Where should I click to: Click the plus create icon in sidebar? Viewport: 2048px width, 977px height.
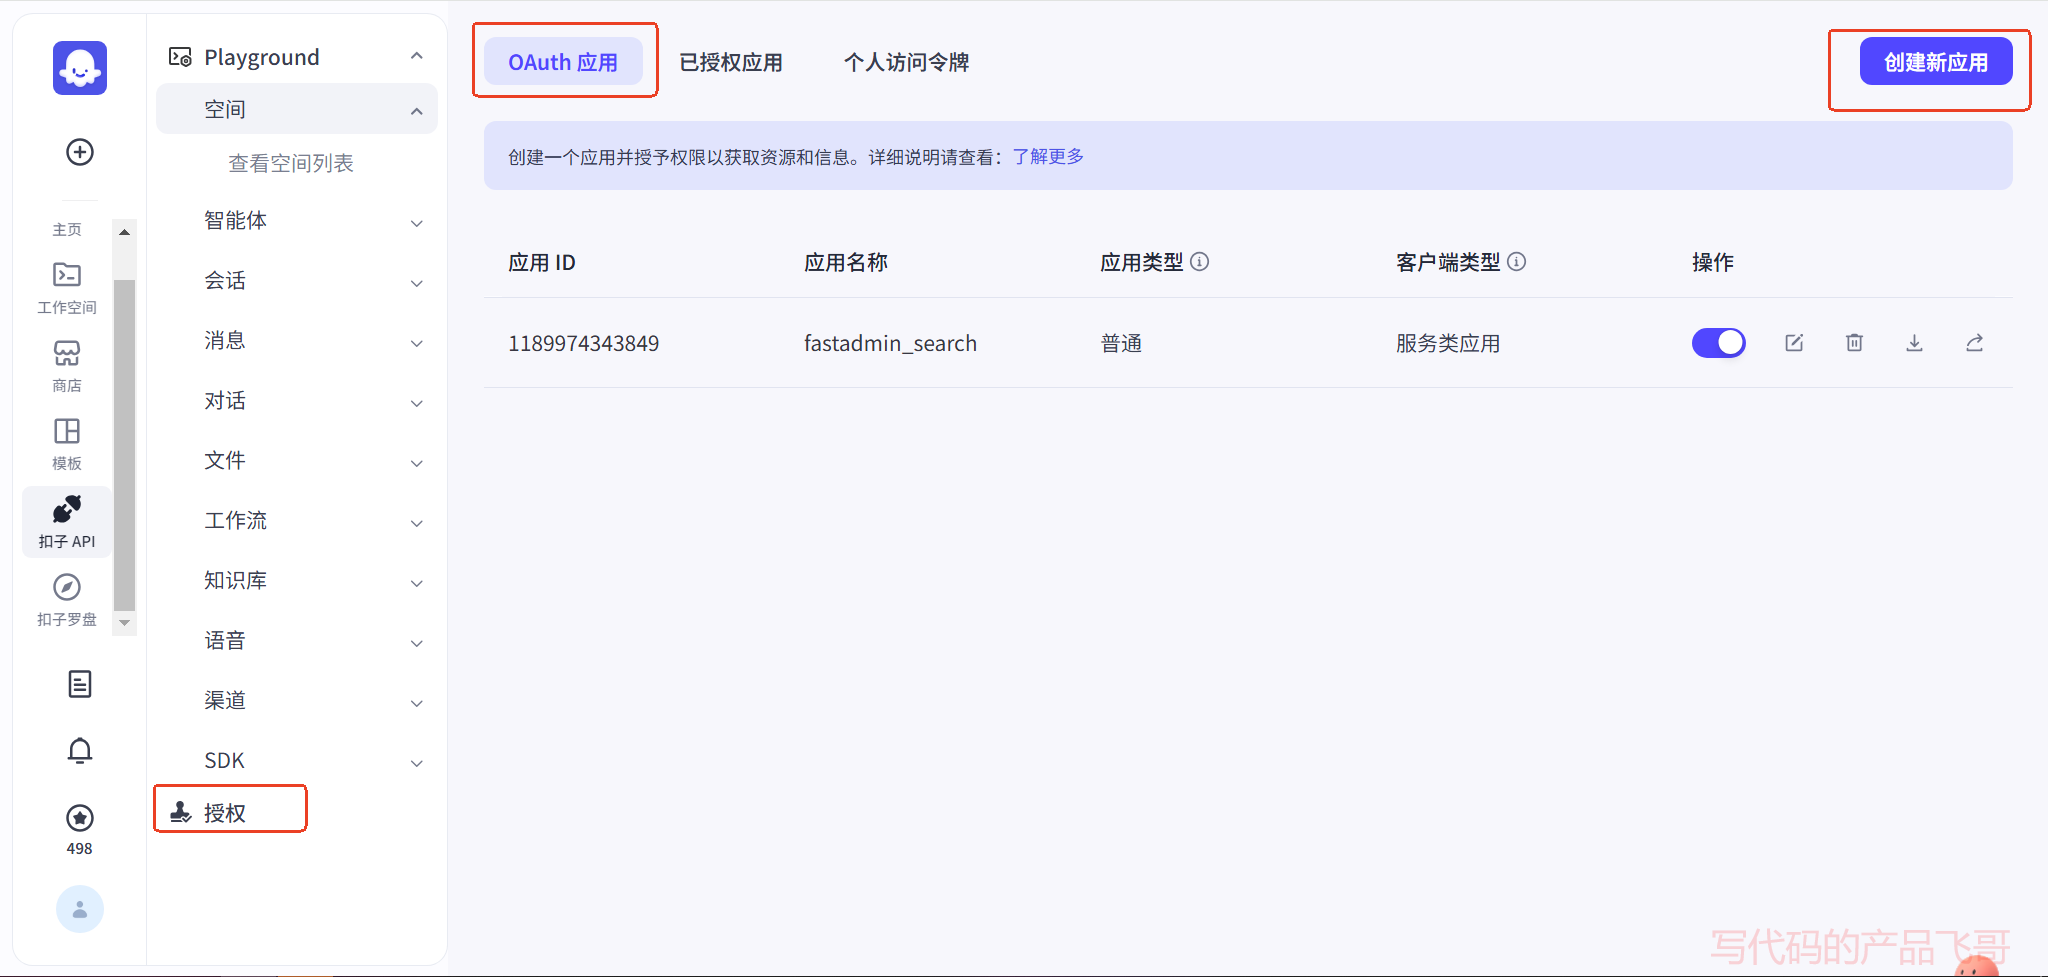(80, 152)
